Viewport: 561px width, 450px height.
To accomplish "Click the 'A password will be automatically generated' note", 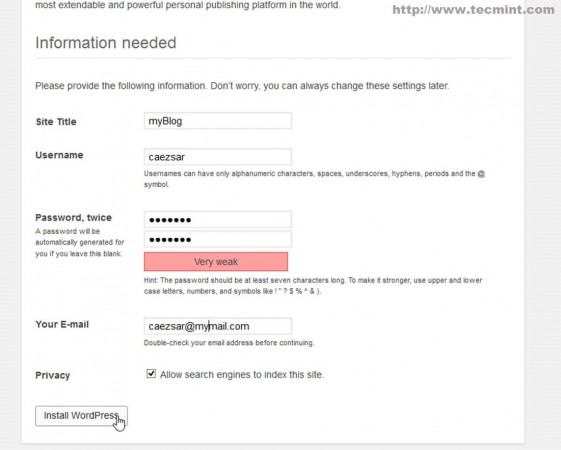I will 80,242.
